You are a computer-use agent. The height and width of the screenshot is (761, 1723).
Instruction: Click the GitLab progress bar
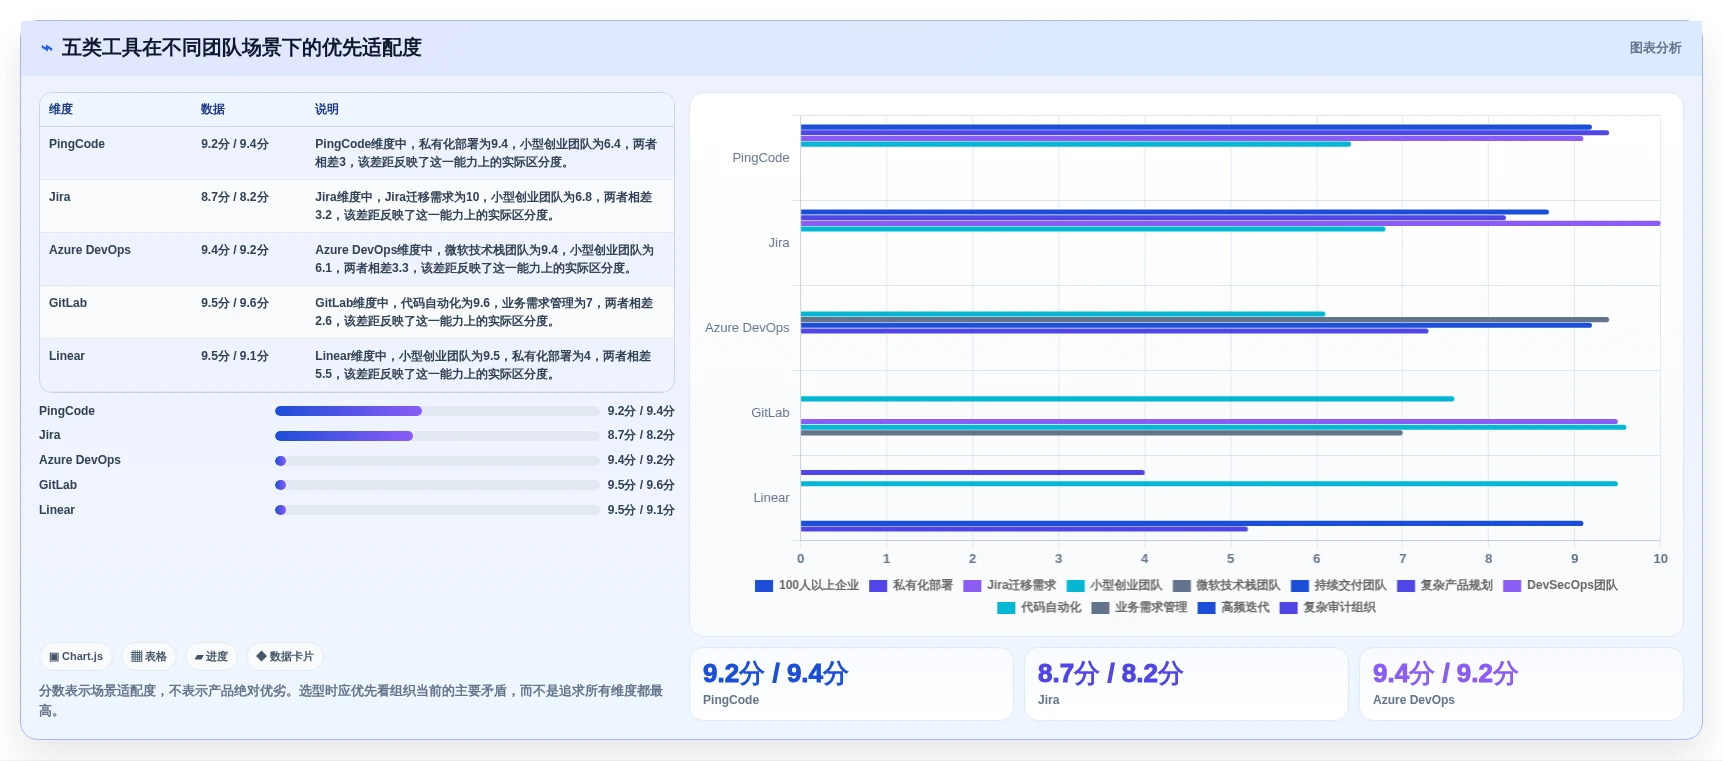[x=437, y=485]
